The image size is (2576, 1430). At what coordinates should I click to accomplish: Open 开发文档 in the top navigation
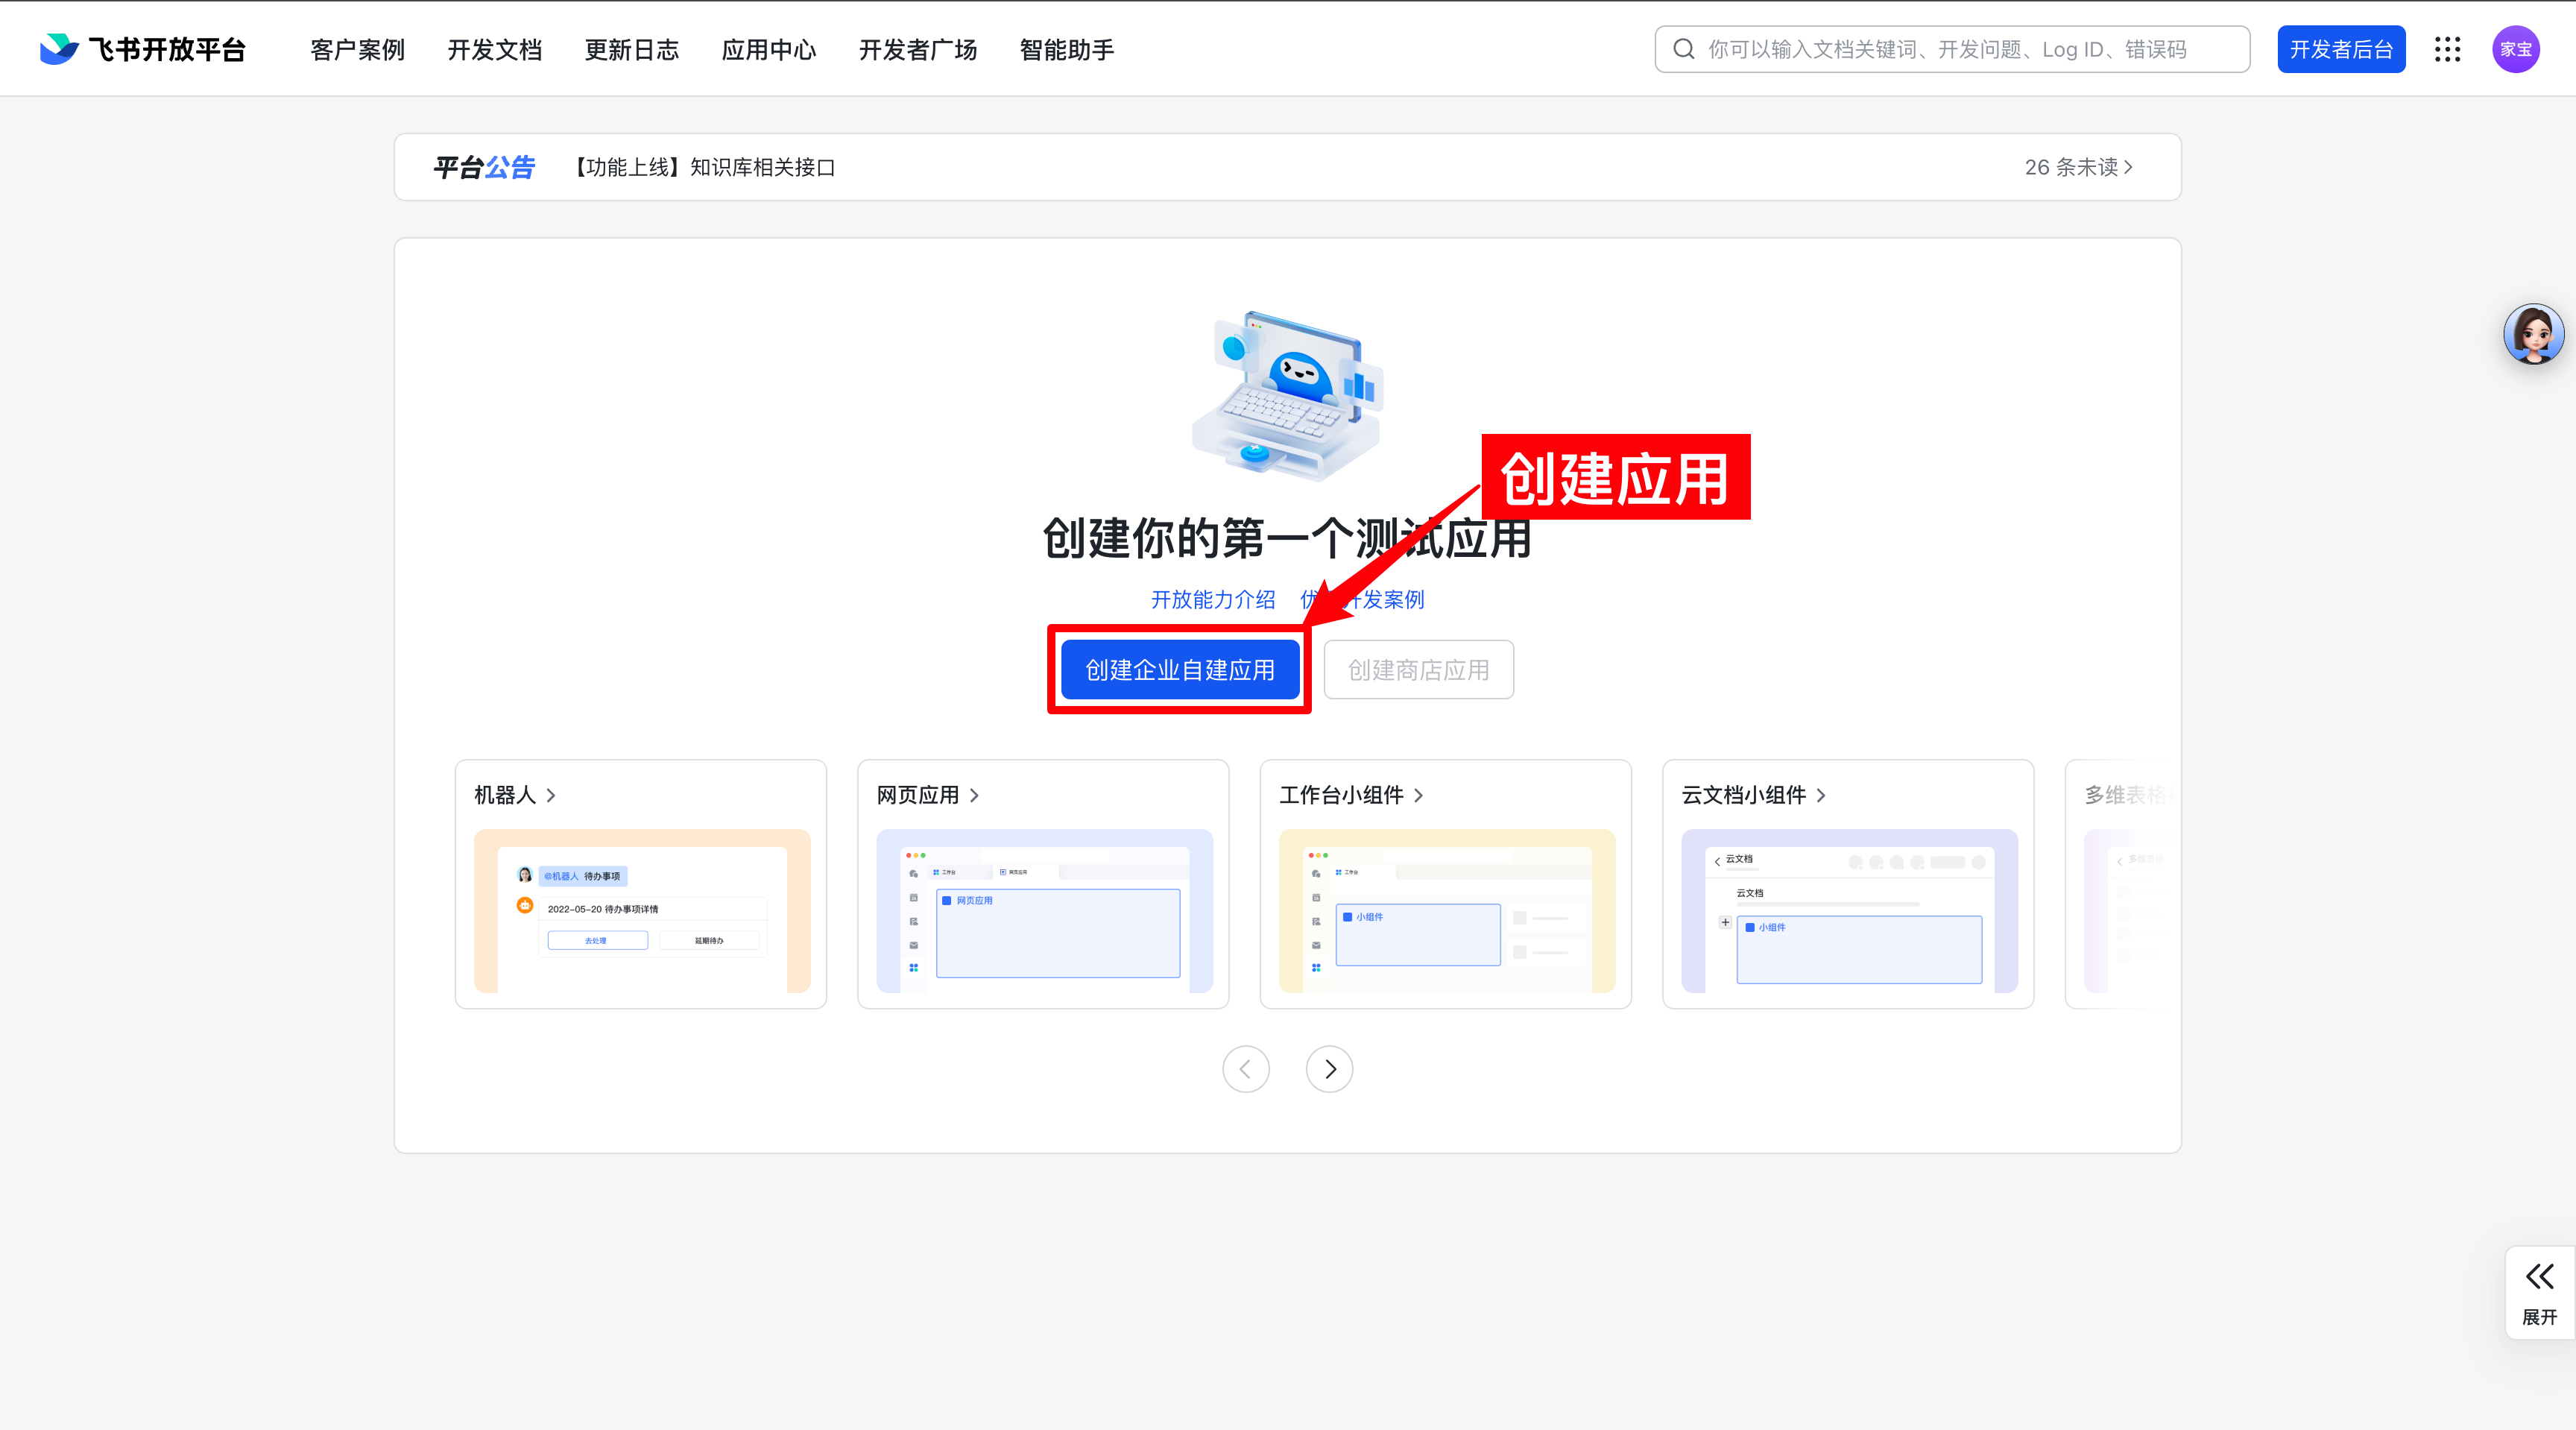pyautogui.click(x=495, y=50)
